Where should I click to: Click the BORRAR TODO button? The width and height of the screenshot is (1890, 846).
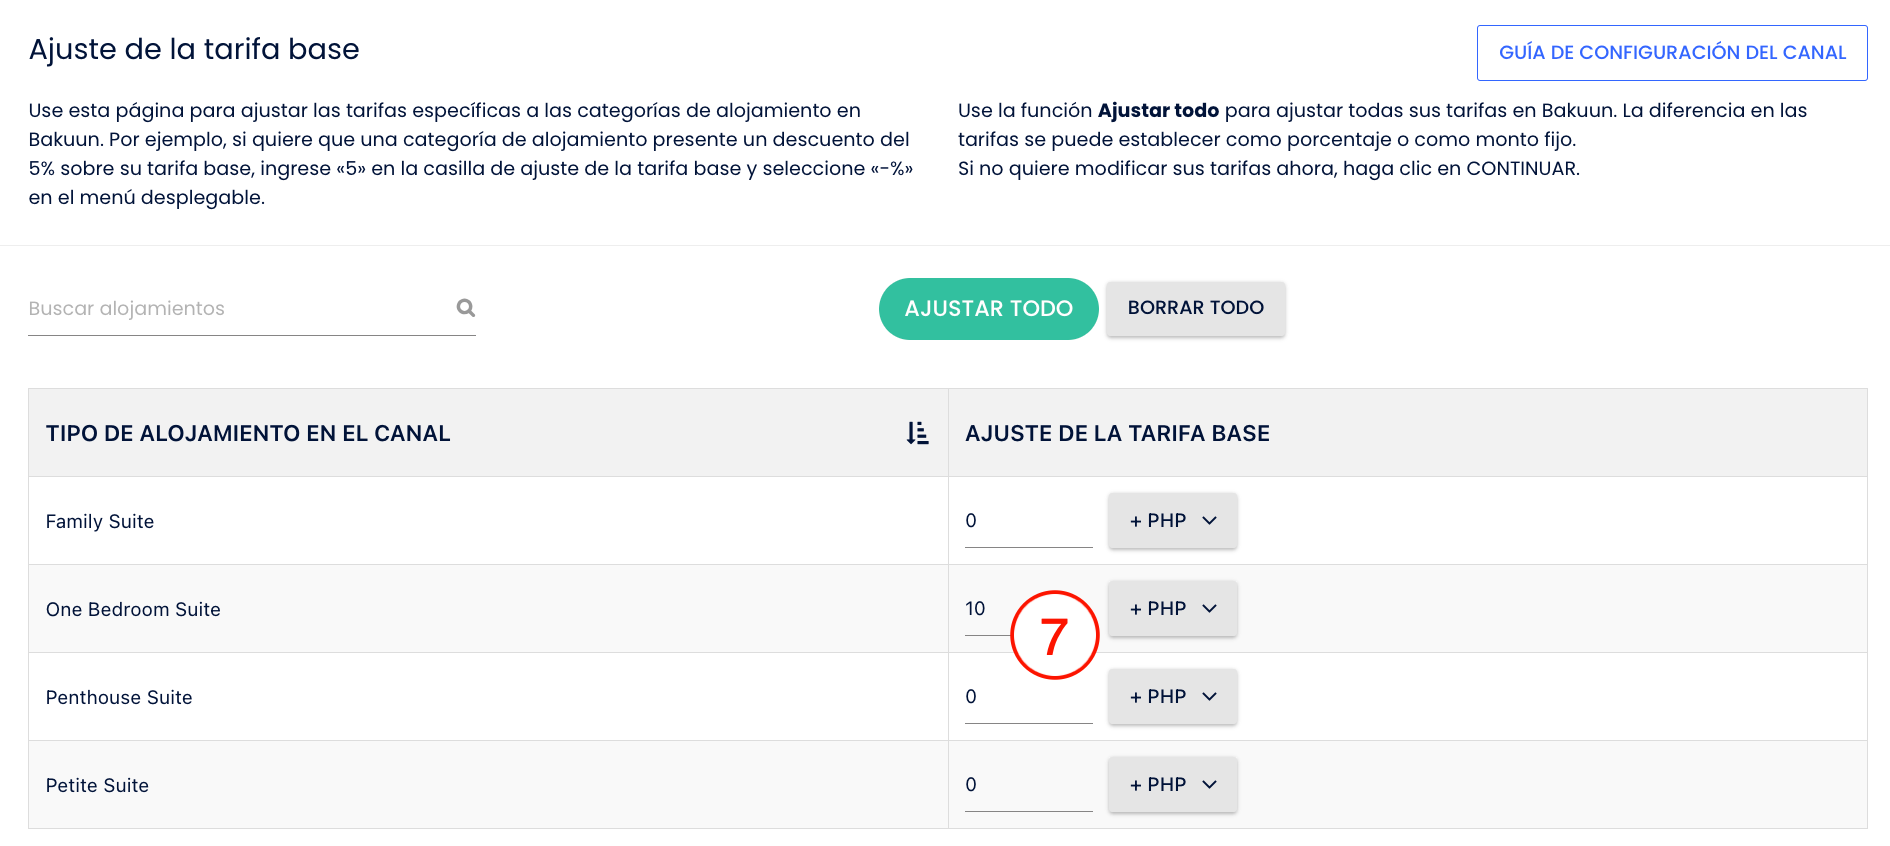click(1196, 308)
